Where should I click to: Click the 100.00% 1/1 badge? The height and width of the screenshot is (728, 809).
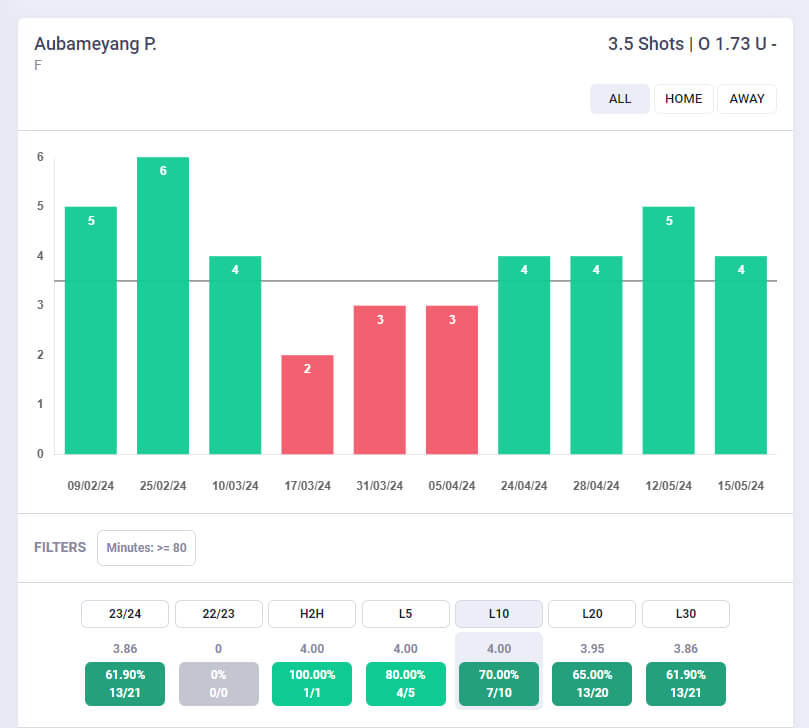pos(312,684)
